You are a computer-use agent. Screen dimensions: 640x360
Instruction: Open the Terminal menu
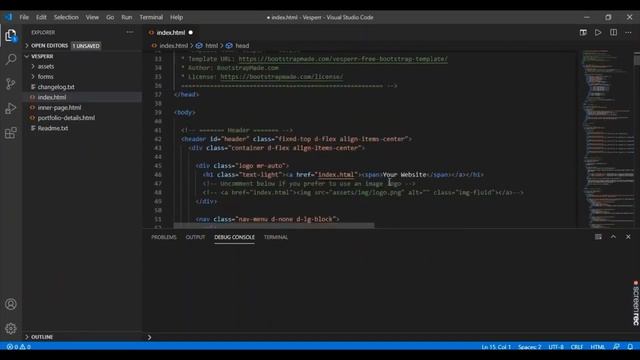click(x=151, y=17)
